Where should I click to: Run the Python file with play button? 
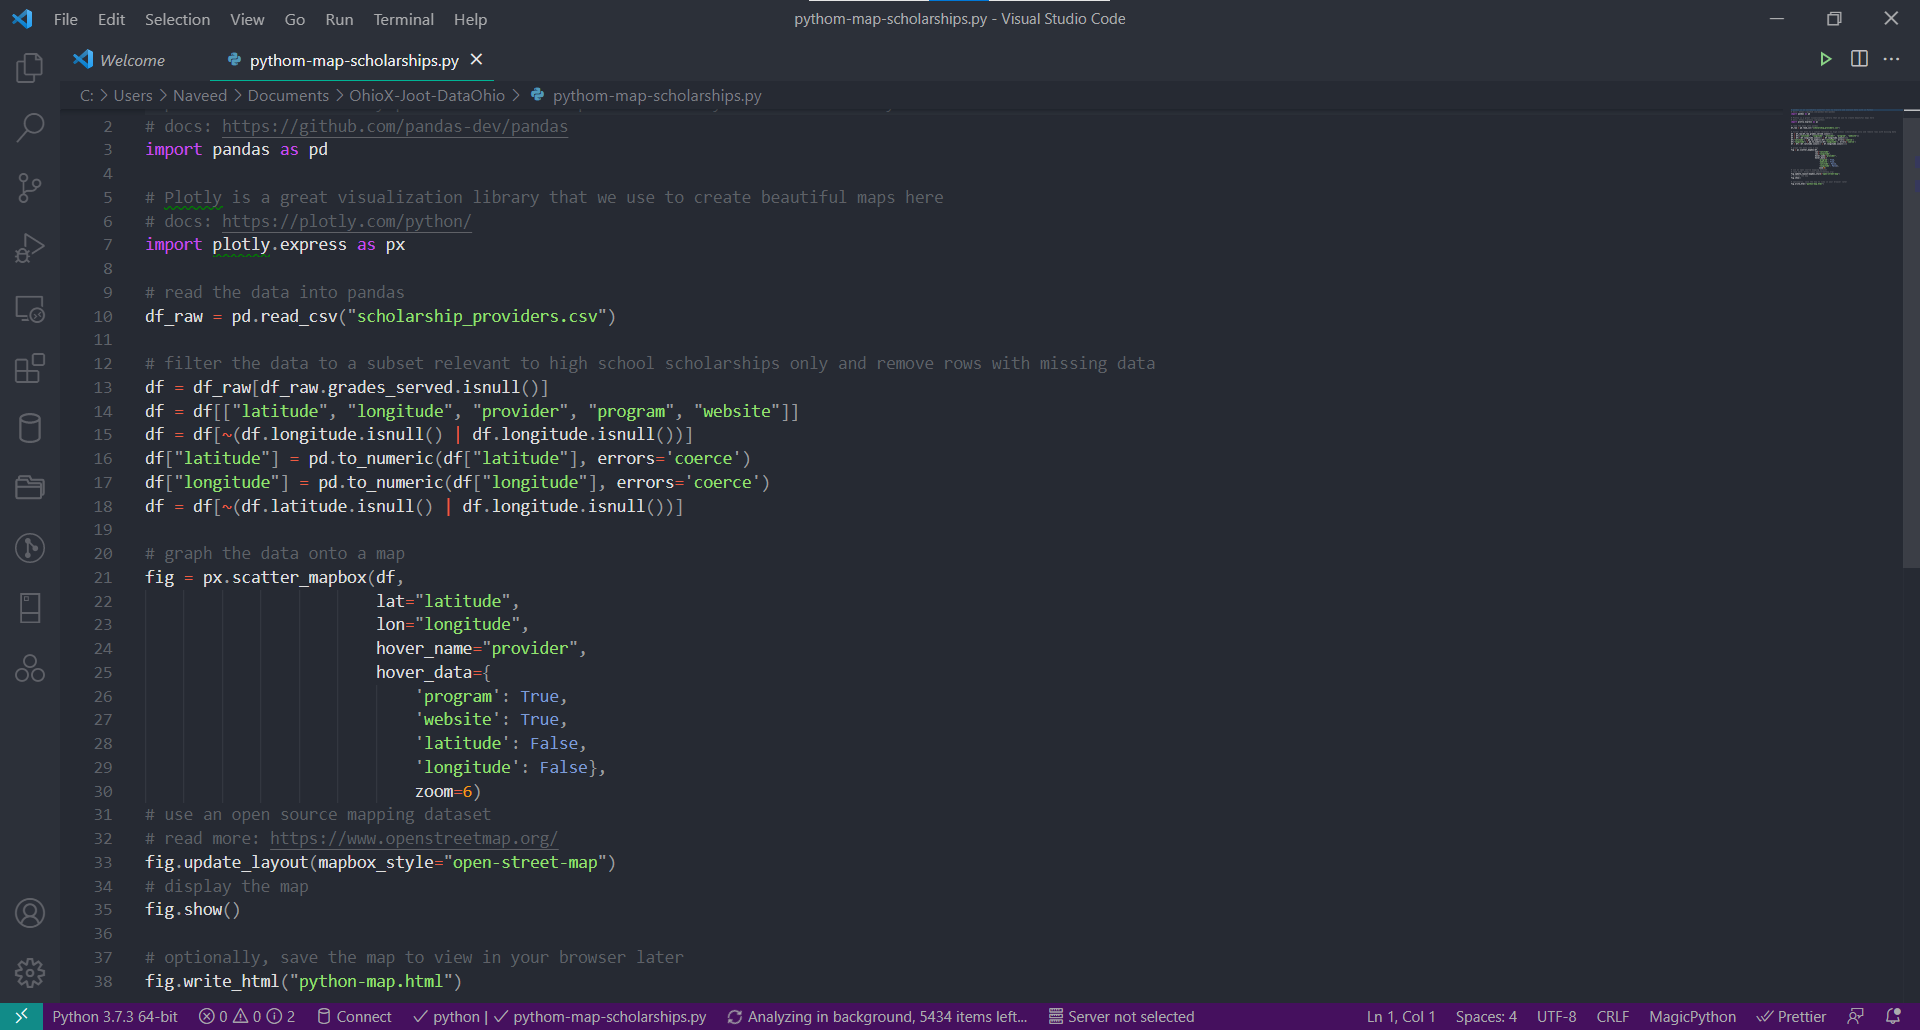(1825, 59)
